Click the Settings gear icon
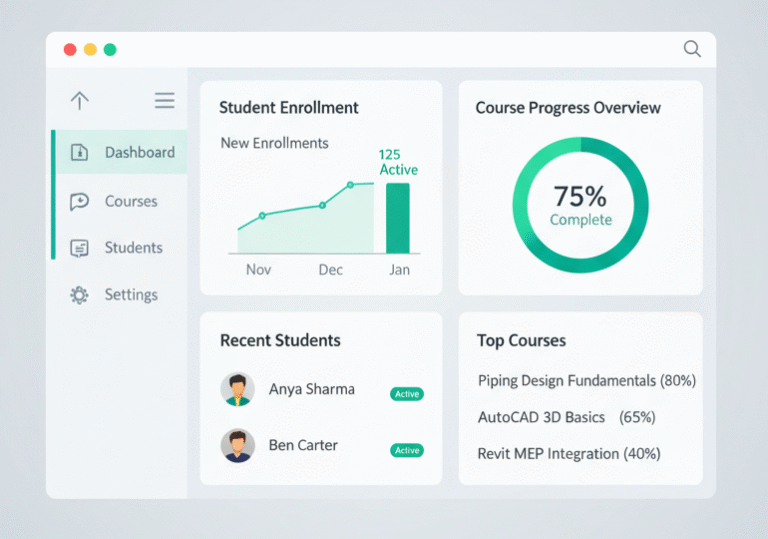The height and width of the screenshot is (539, 768). tap(80, 295)
